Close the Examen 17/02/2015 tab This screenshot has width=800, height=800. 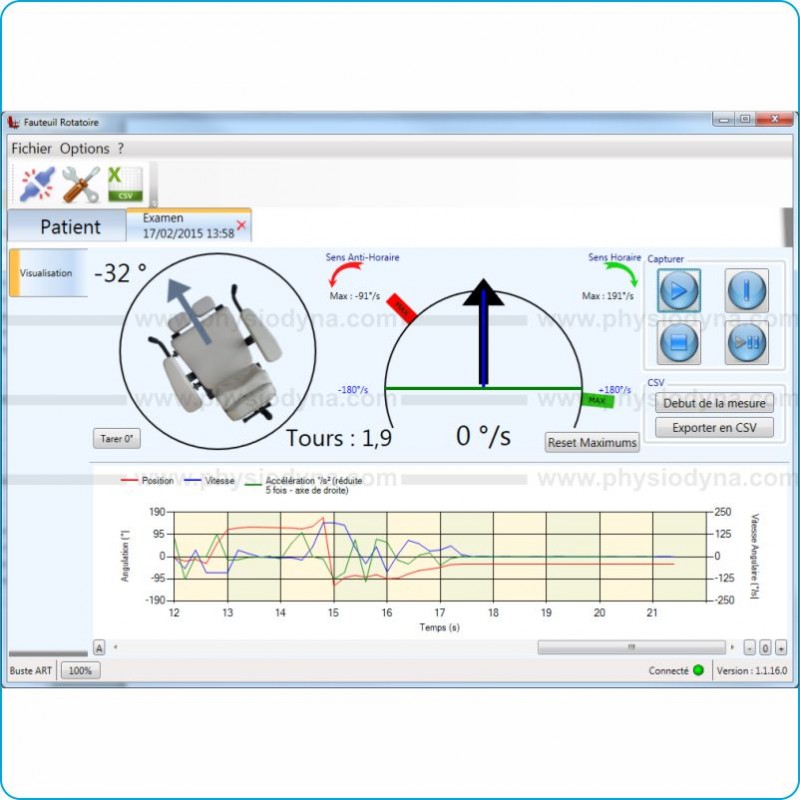coord(241,225)
